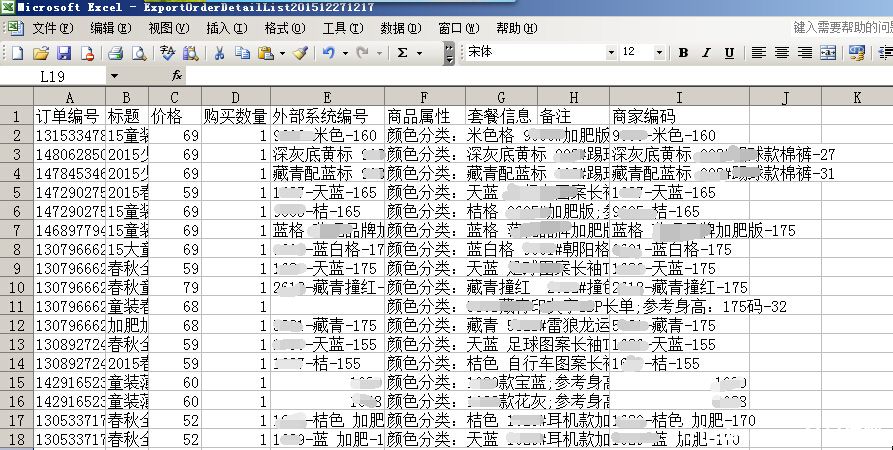Screen dimensions: 893x450
Task: Open the Redo history dropdown arrow
Action: 379,54
